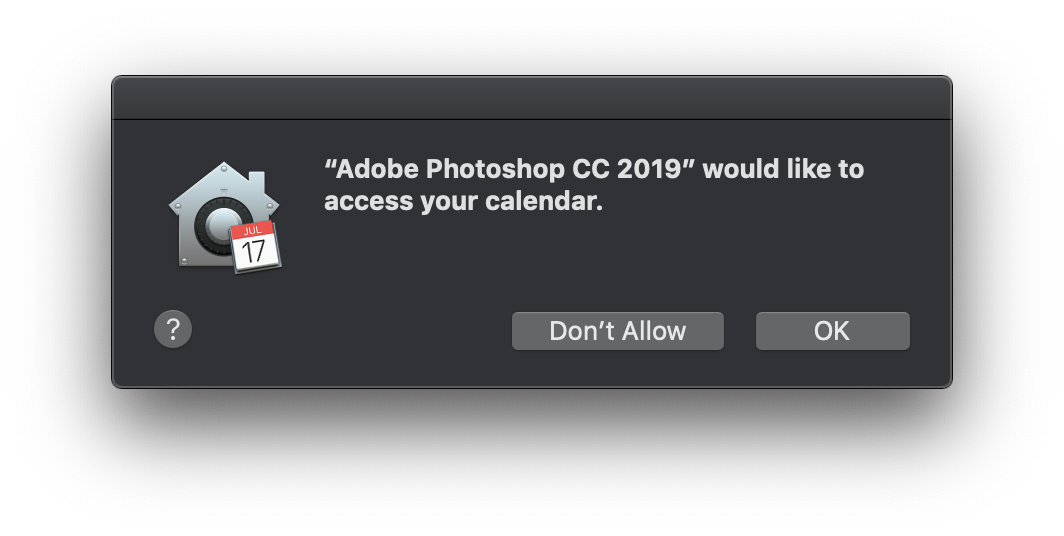The height and width of the screenshot is (536, 1064).
Task: Click the word Adobe in the message
Action: click(377, 169)
